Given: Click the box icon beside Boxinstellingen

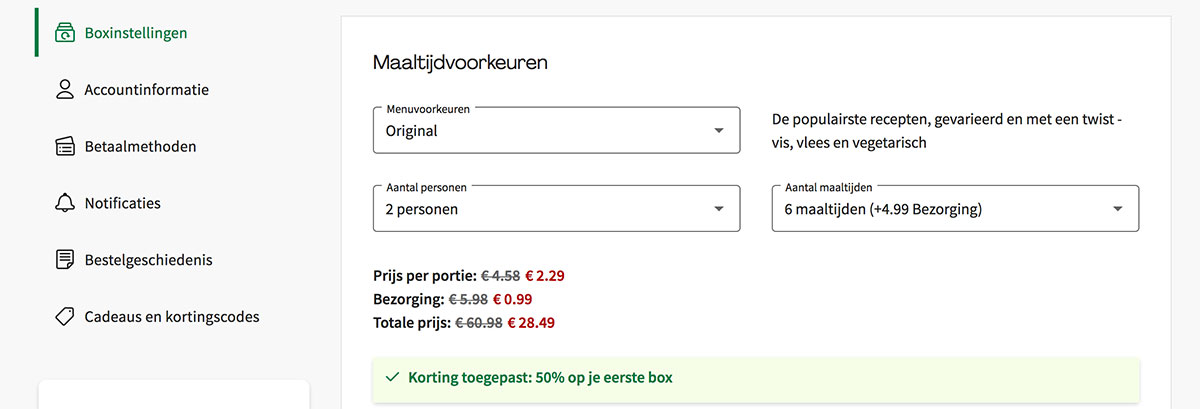Looking at the screenshot, I should point(65,33).
